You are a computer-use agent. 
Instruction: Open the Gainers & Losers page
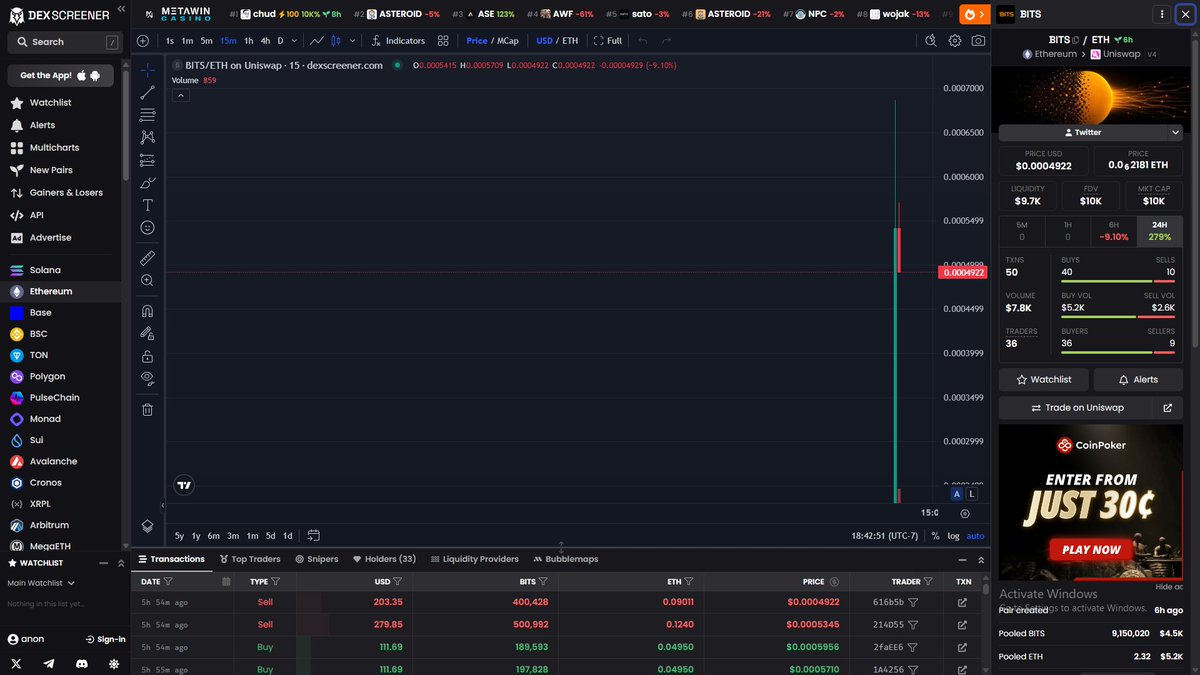pos(66,192)
